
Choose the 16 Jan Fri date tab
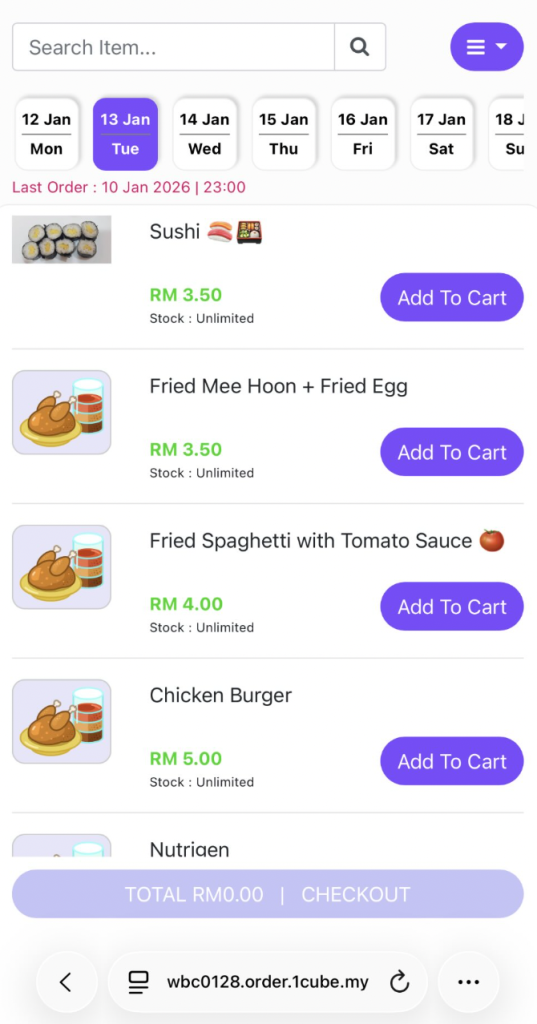tap(363, 134)
